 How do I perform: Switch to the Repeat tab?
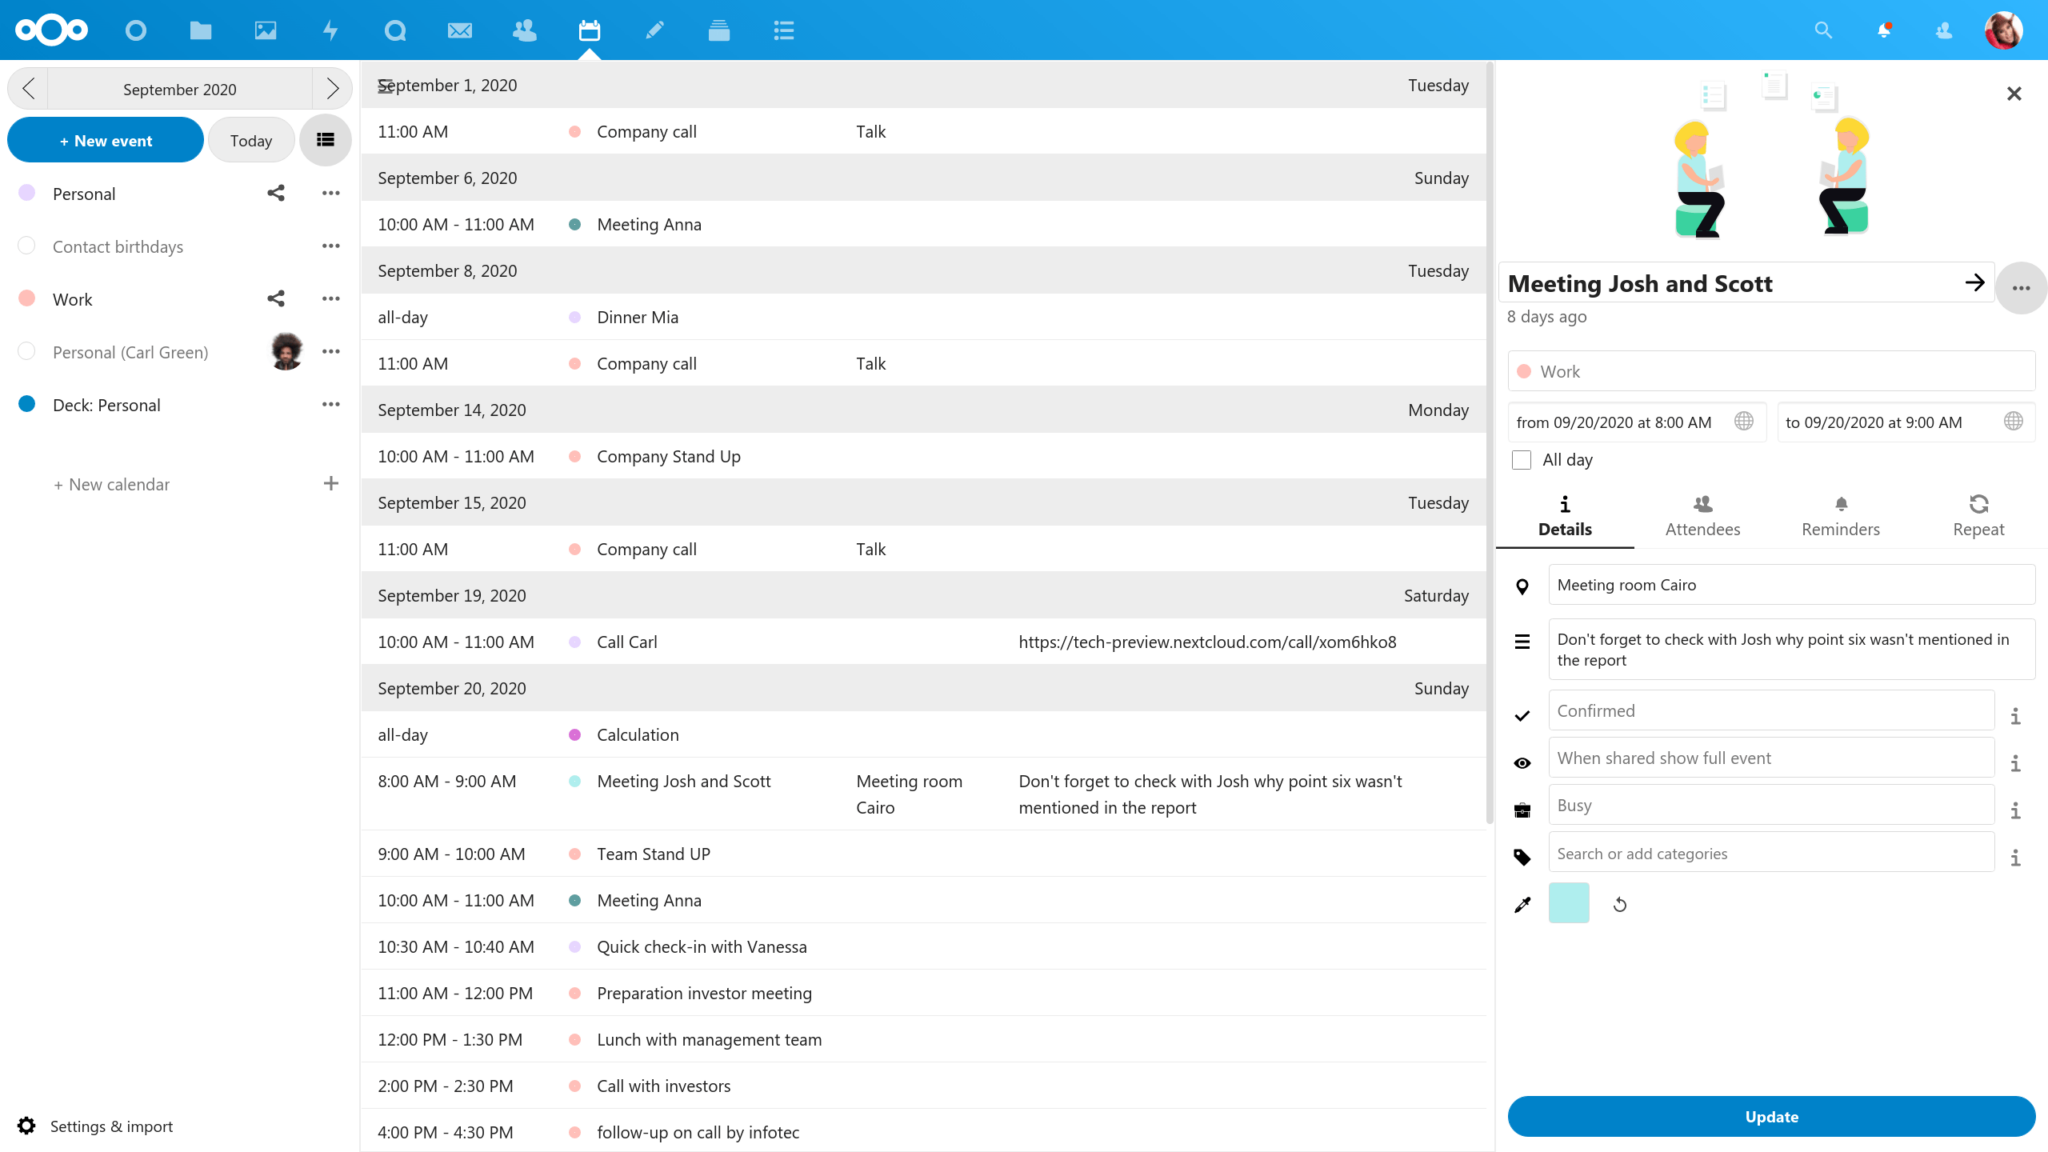tap(1978, 514)
